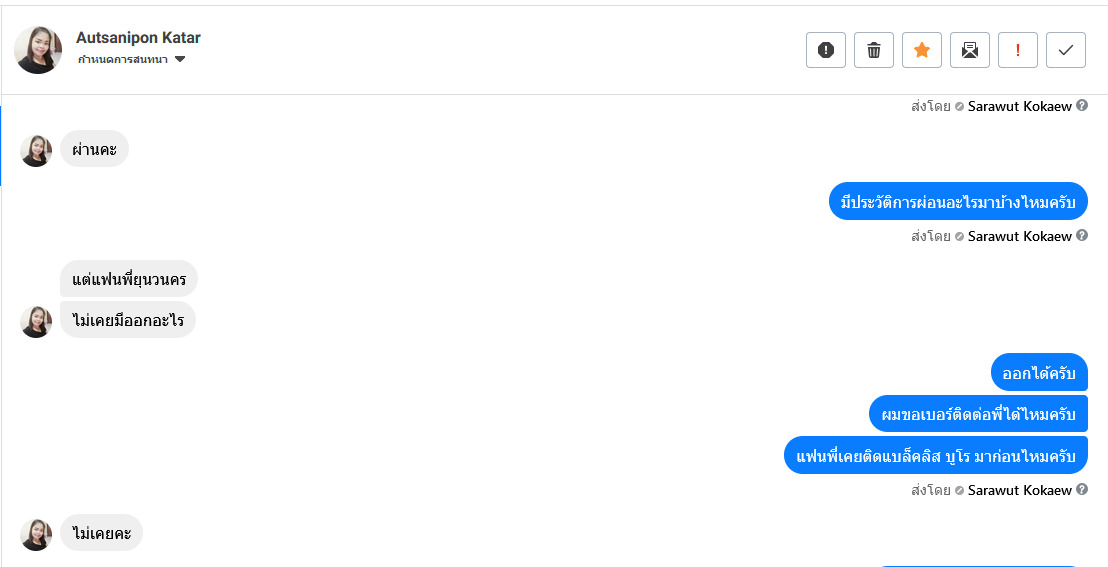The width and height of the screenshot is (1108, 567).
Task: Select the blue ออกได้ครับ message bubble
Action: pos(1039,373)
